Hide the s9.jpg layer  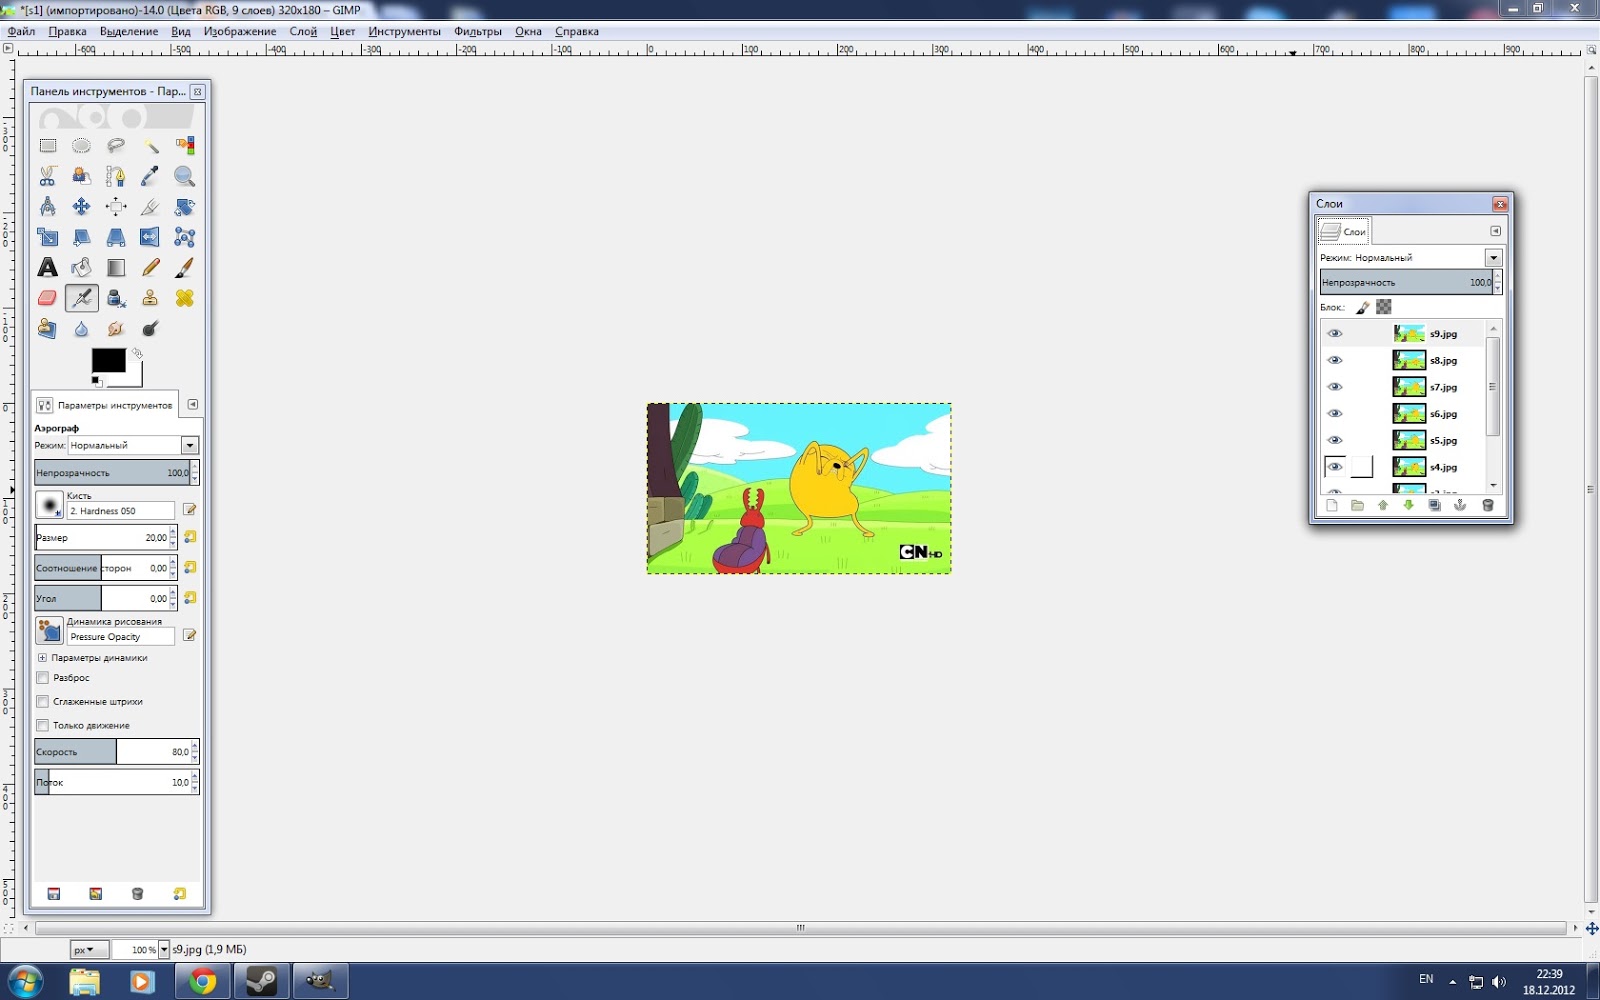tap(1334, 334)
